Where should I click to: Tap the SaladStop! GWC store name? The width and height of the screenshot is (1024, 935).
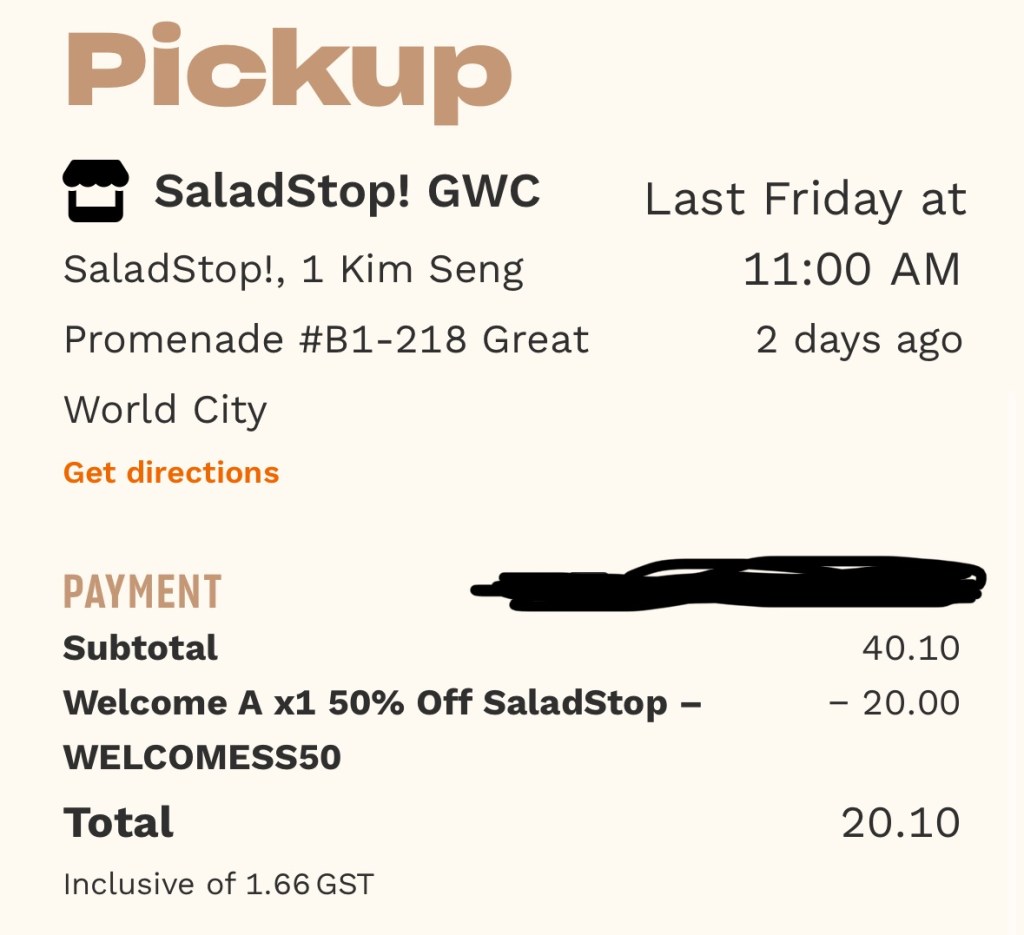pos(347,190)
